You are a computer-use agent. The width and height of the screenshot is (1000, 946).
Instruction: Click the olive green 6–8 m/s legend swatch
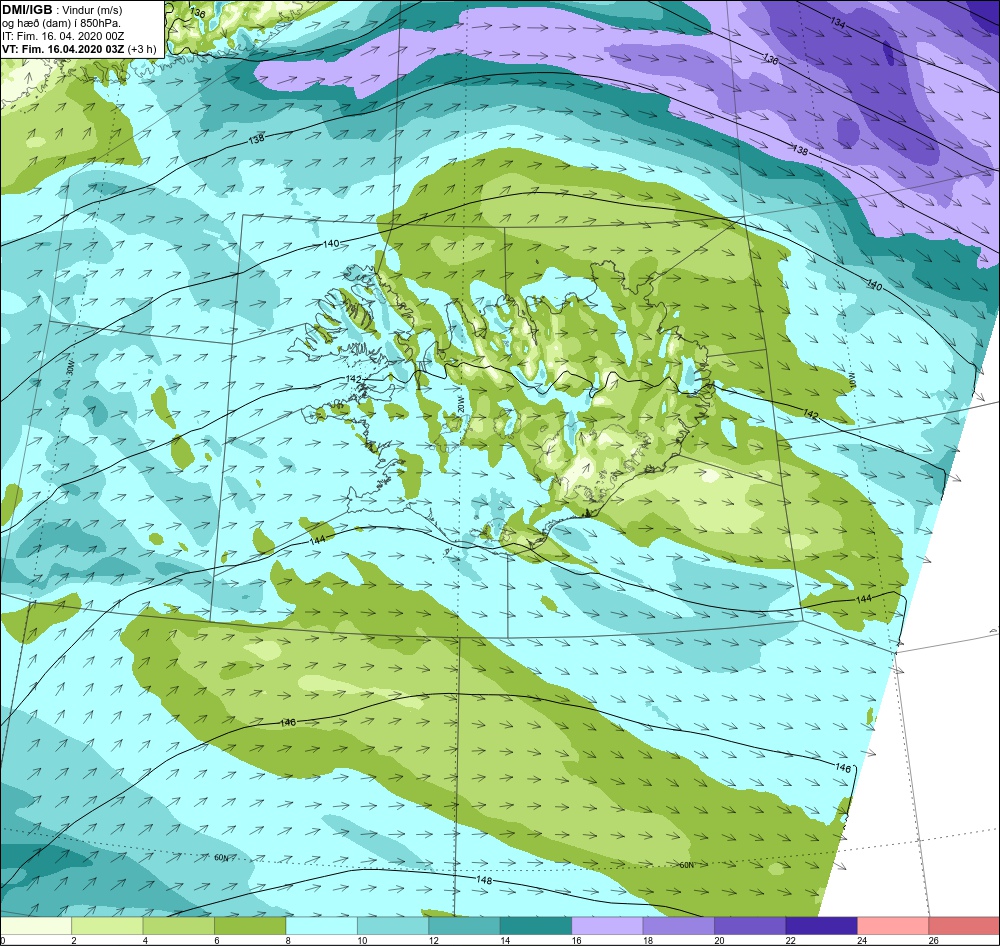tap(250, 926)
